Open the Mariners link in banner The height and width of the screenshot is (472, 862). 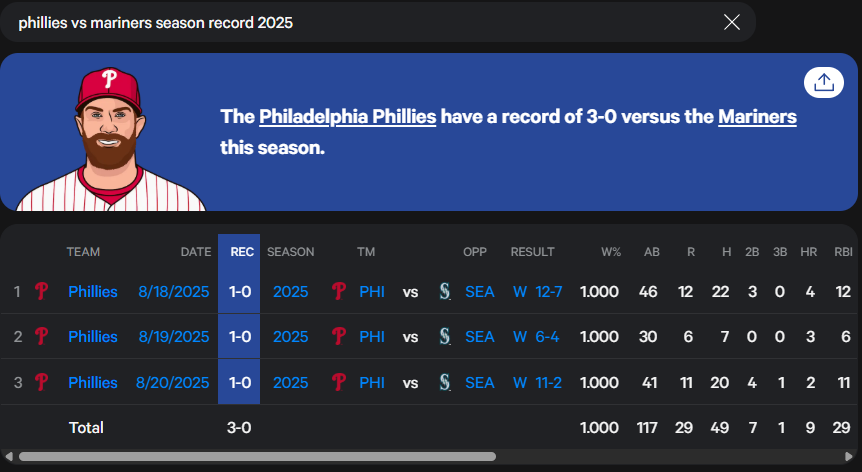(x=757, y=116)
